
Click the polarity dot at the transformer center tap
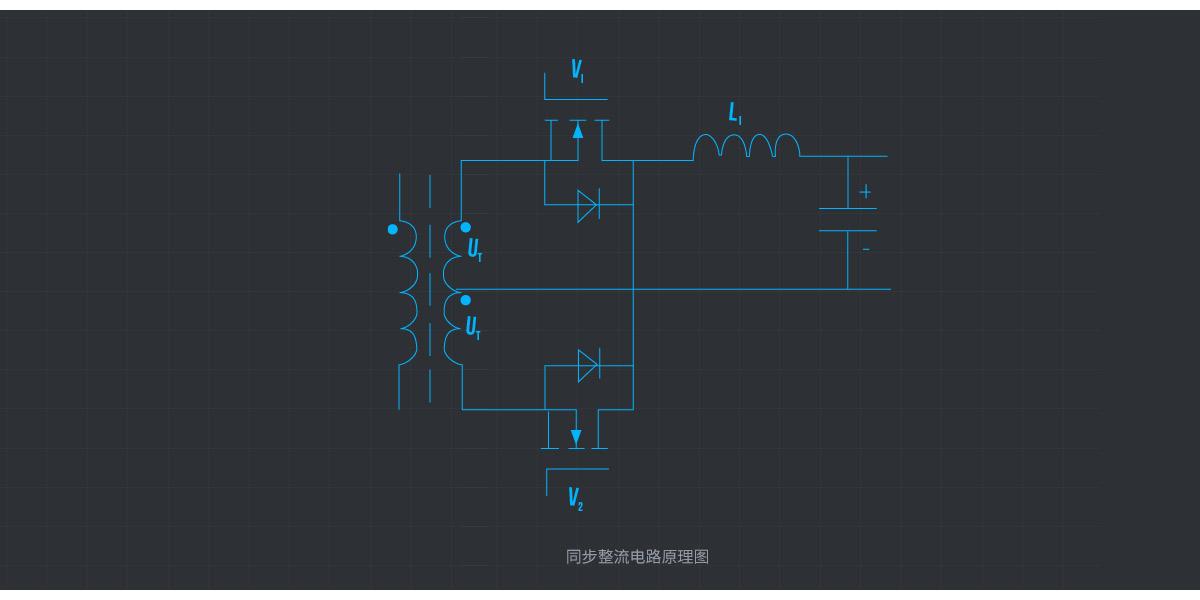[x=465, y=299]
